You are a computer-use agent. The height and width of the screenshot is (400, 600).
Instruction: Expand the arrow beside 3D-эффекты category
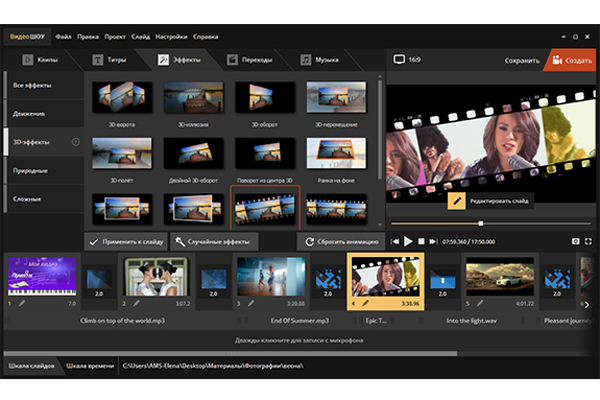pos(77,142)
